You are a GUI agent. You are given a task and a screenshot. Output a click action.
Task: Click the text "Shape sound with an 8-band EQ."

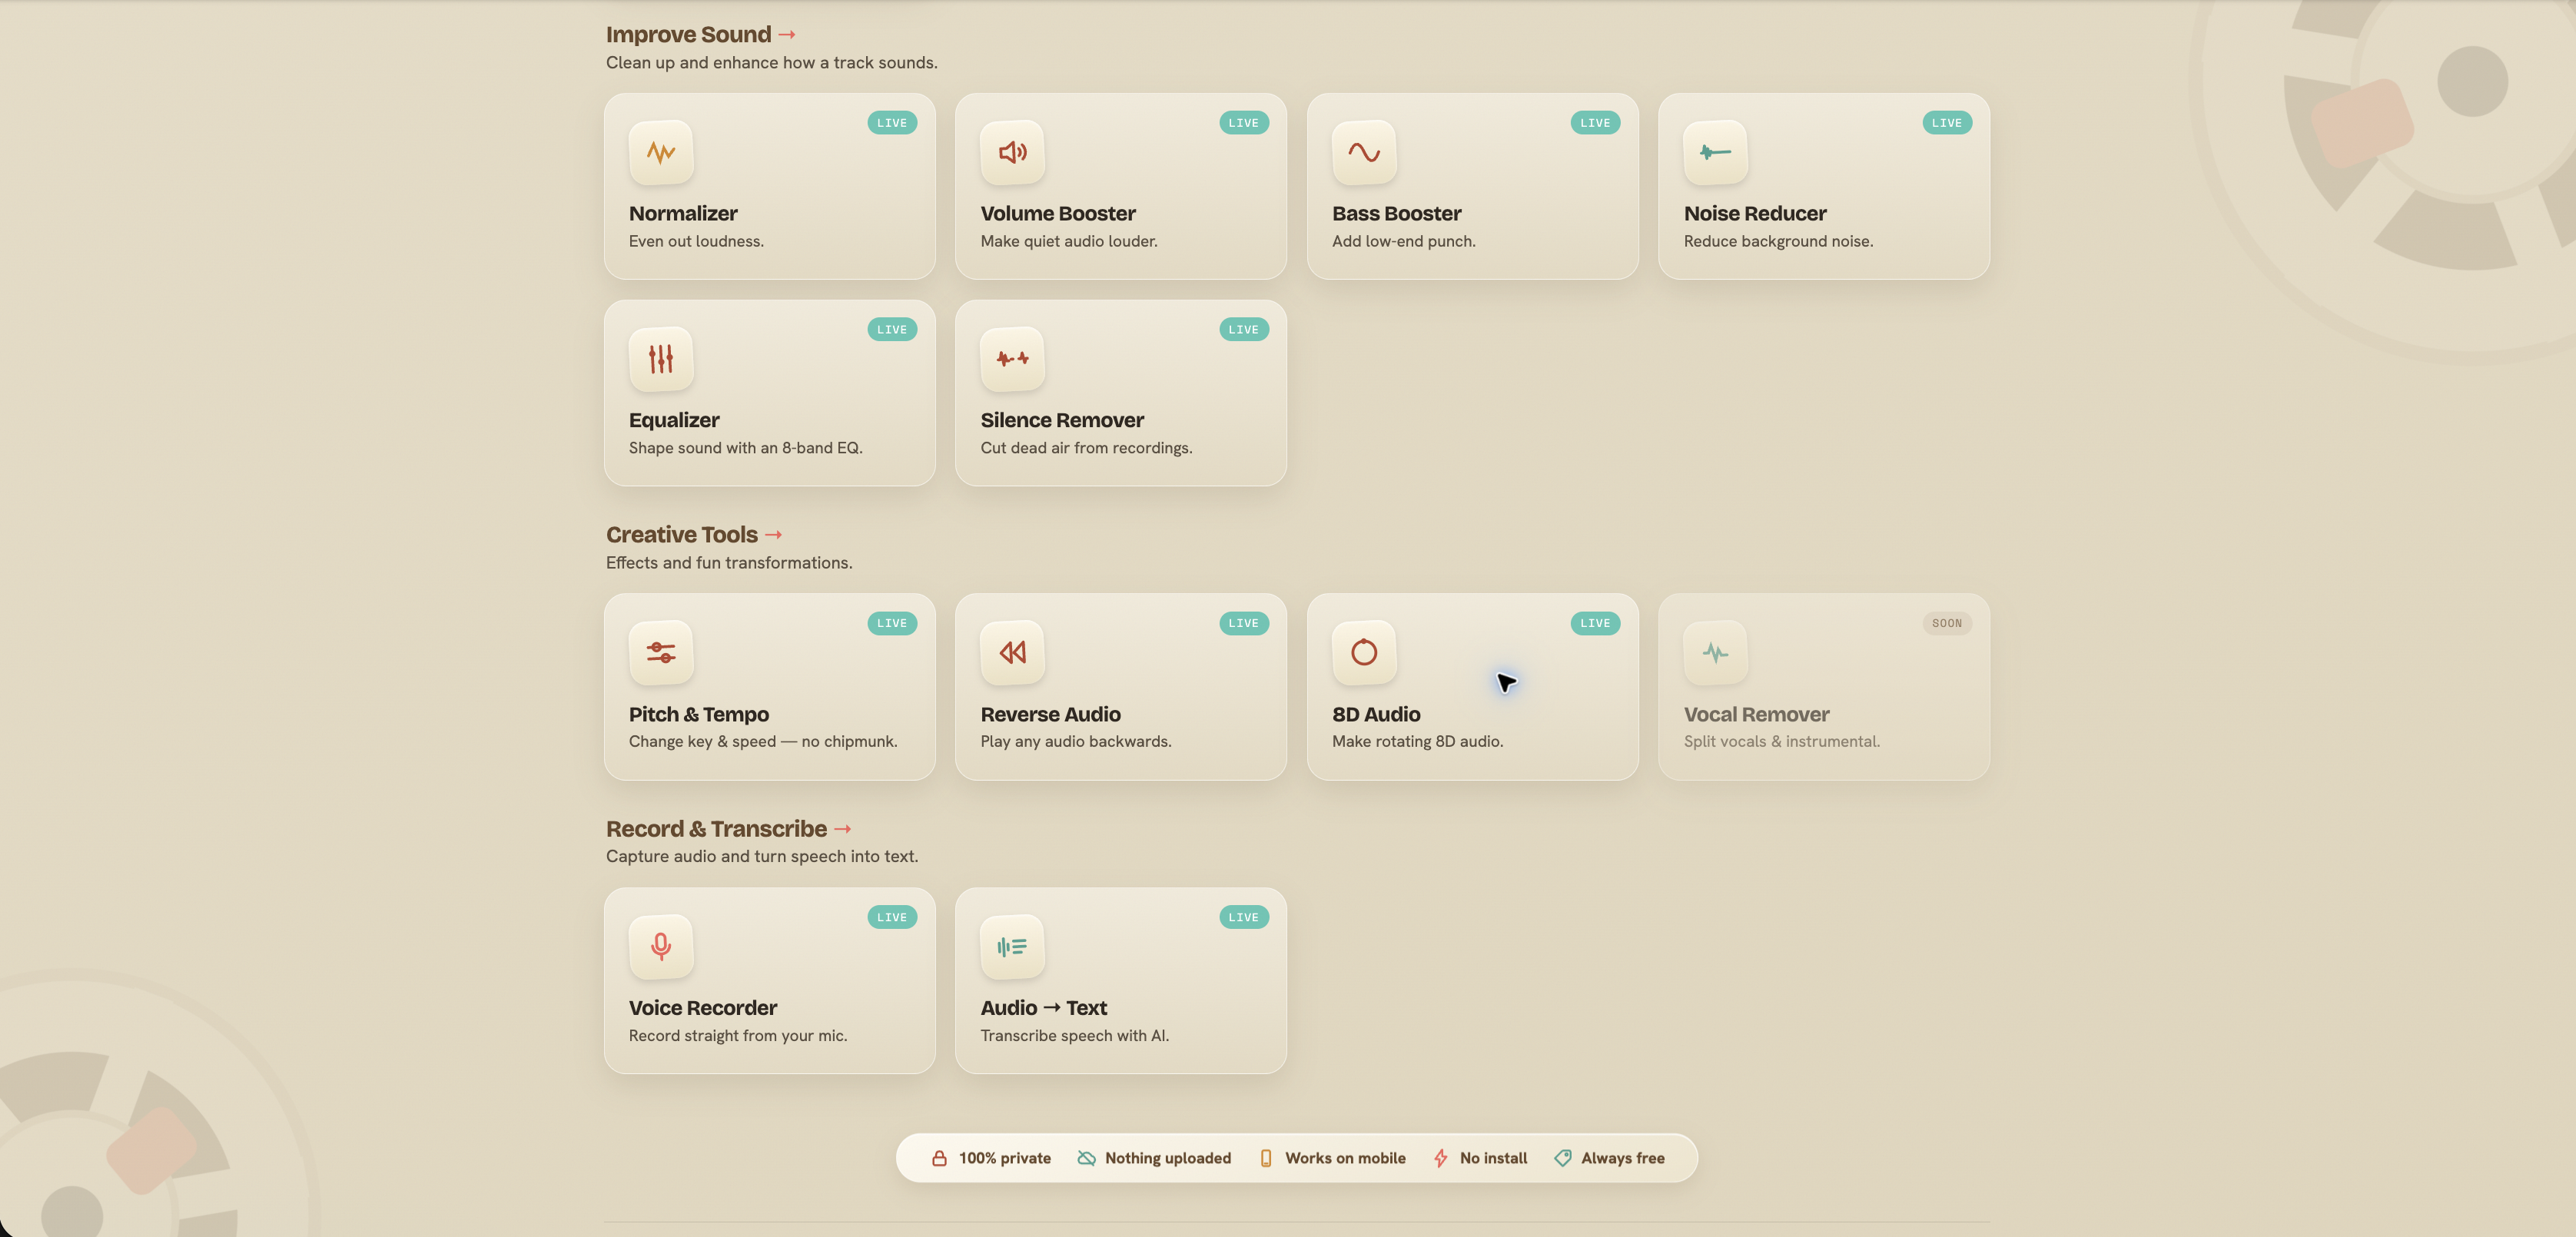[x=745, y=448]
